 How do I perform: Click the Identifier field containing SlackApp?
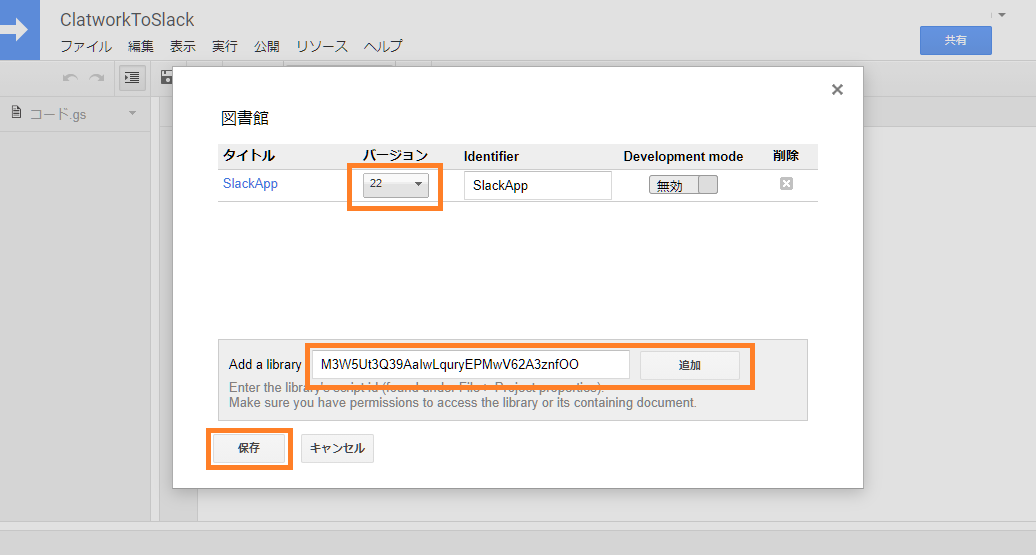(538, 186)
